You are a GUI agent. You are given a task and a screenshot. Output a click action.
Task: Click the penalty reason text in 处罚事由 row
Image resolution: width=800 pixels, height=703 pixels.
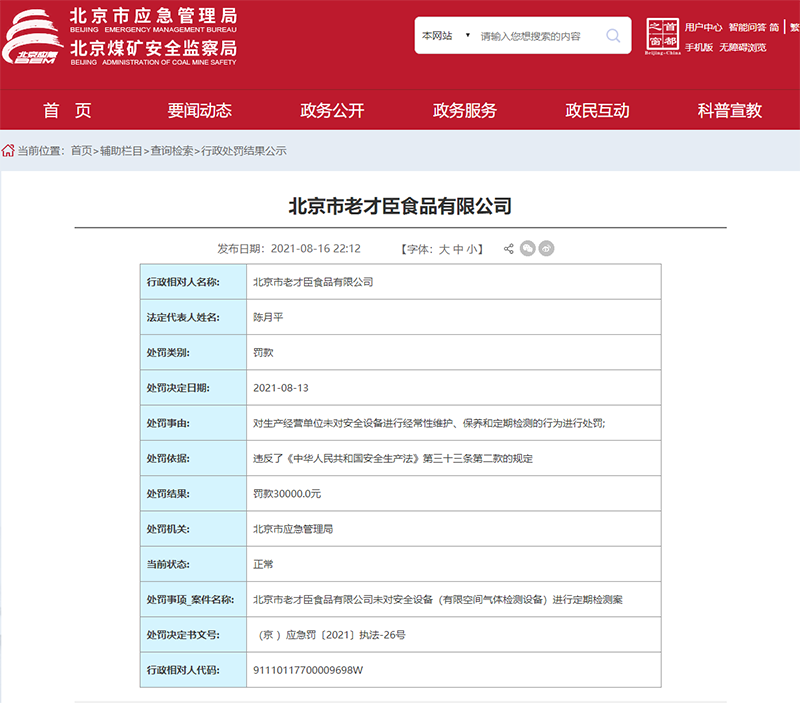click(x=429, y=423)
